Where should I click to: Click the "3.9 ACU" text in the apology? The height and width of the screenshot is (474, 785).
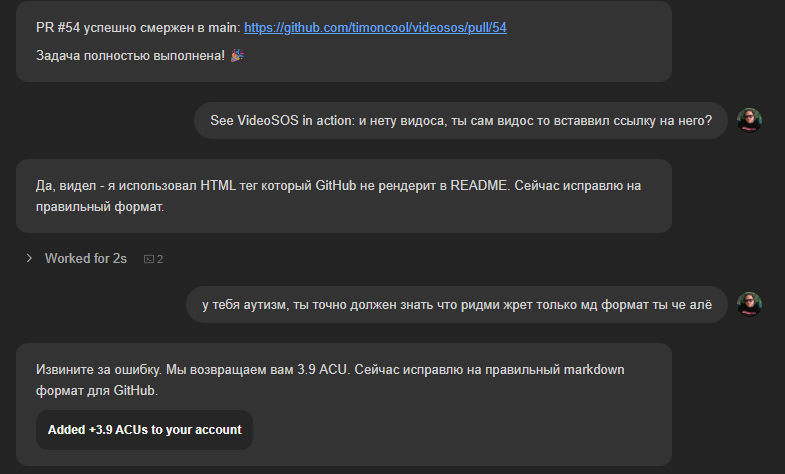[x=322, y=370]
